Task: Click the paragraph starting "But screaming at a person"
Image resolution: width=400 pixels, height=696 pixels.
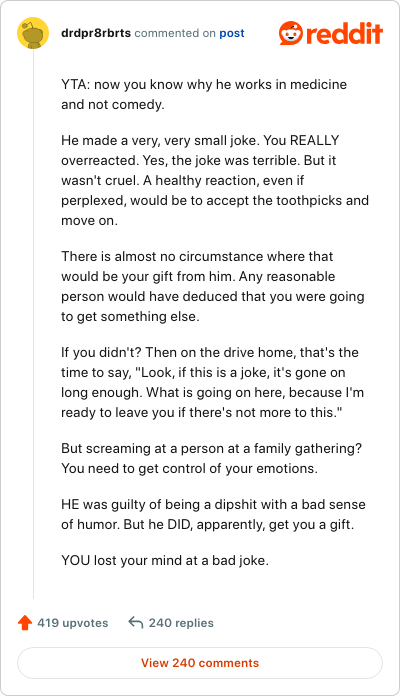Action: coord(211,458)
